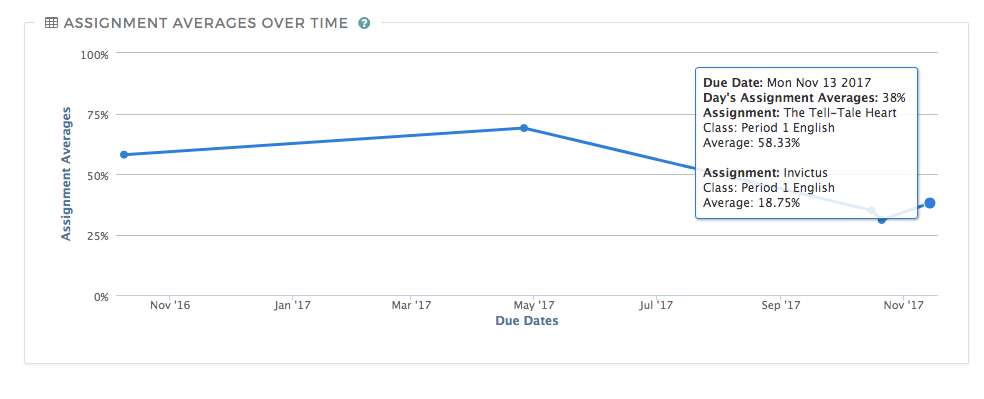Click the Sep '17 x-axis label
Viewport: 984px width, 399px height.
779,305
